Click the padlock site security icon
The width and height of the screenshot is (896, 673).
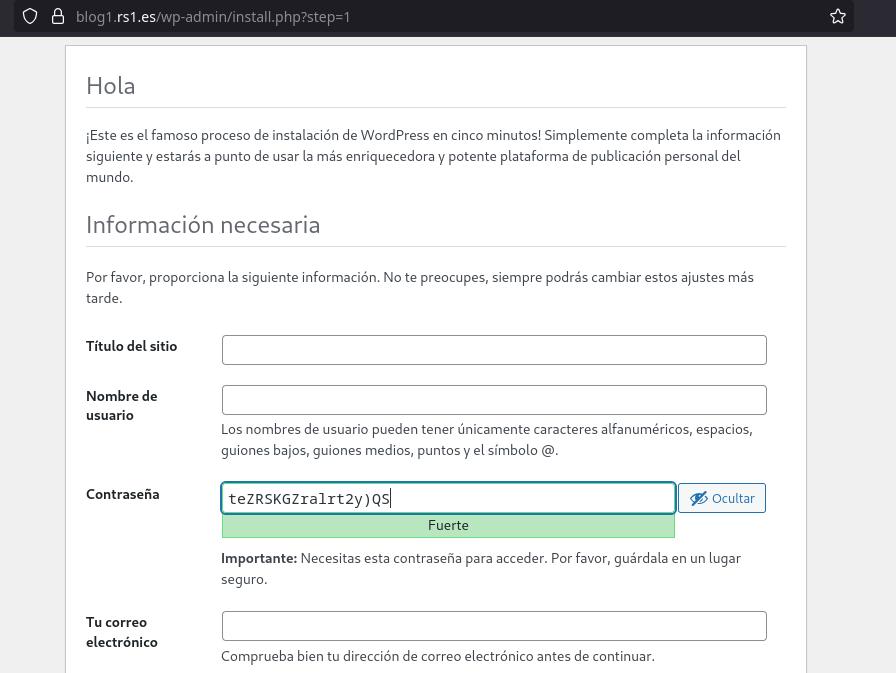click(x=58, y=17)
